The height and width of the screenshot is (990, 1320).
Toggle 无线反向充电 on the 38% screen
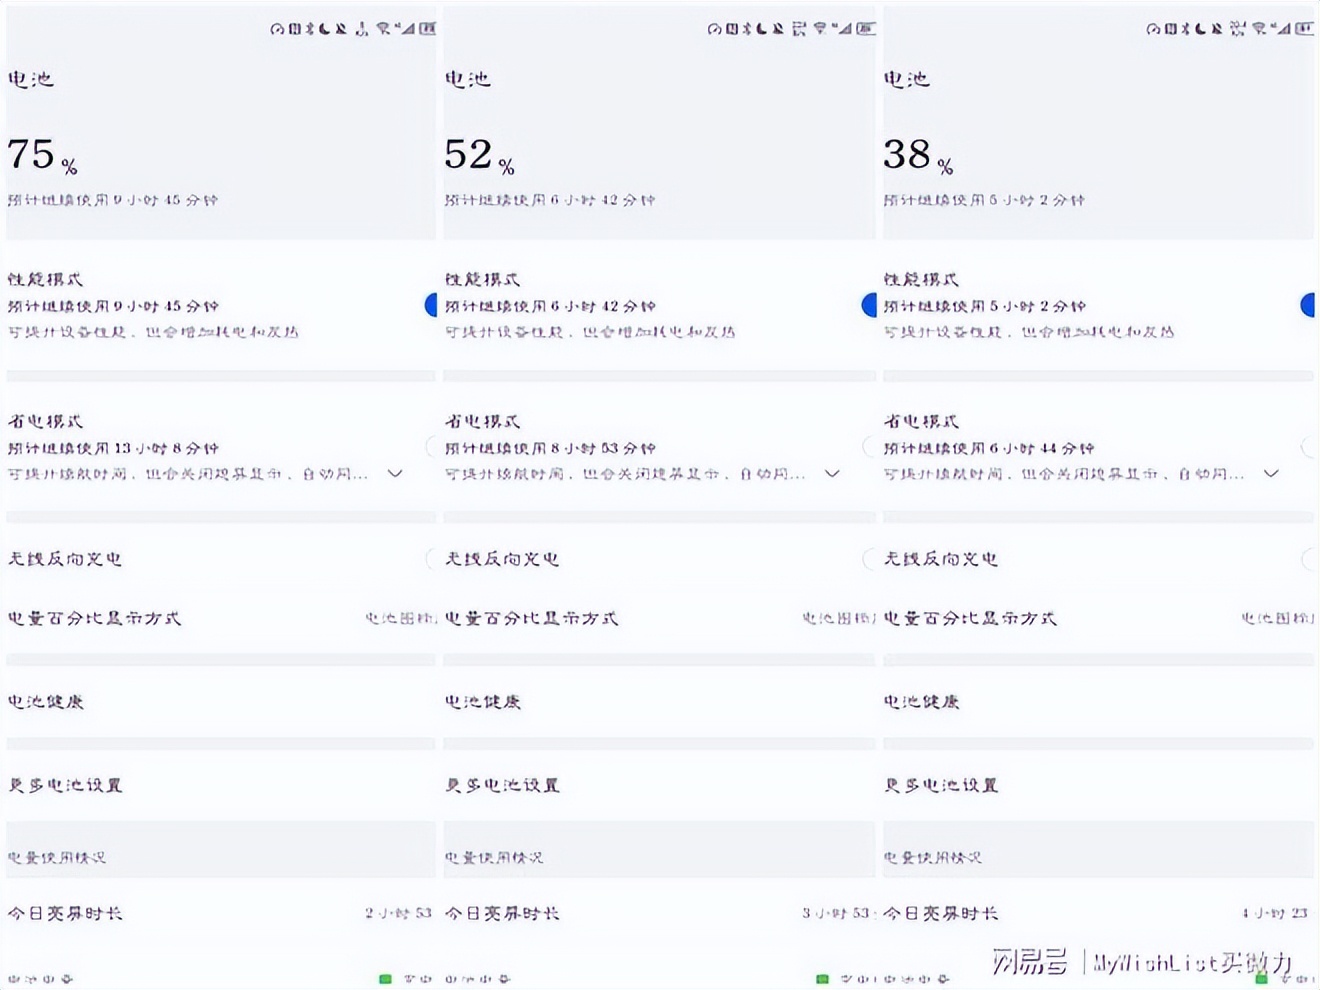click(x=1308, y=559)
